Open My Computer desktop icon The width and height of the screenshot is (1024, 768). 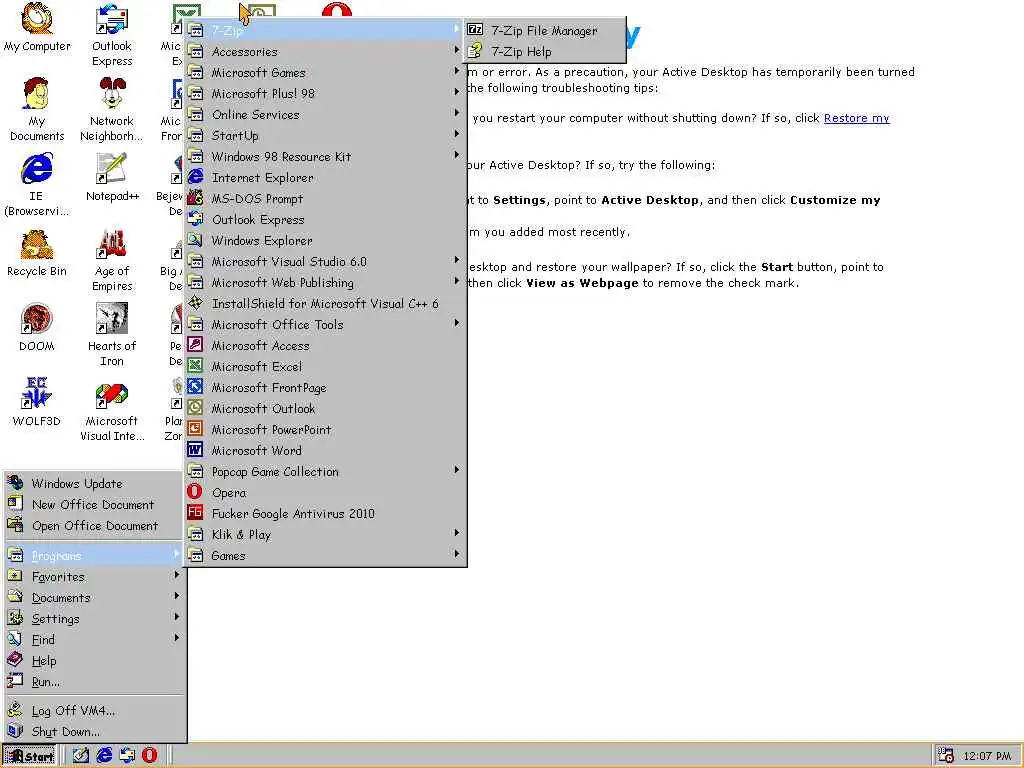[37, 27]
